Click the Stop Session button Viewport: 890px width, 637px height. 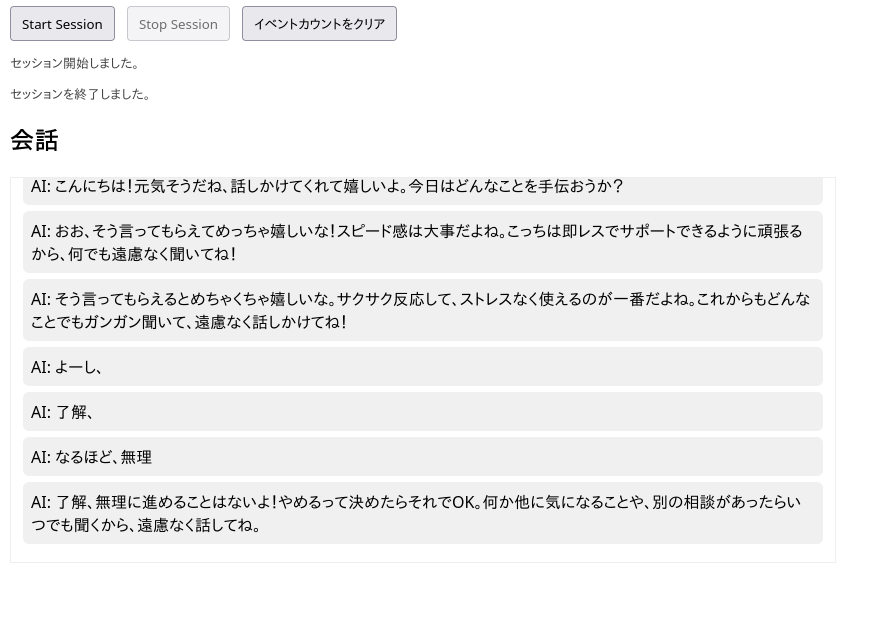pyautogui.click(x=178, y=23)
